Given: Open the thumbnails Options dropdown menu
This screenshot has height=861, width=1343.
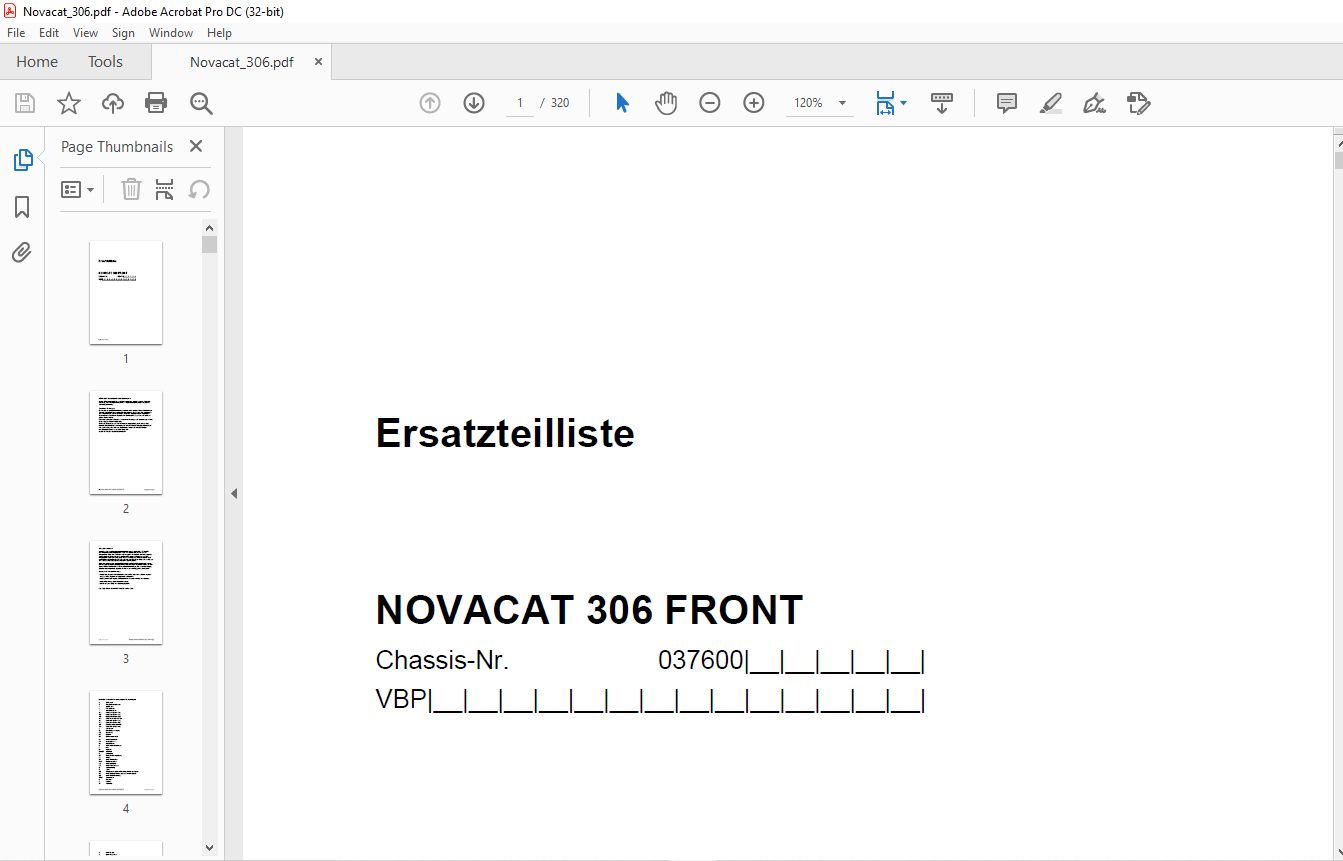Looking at the screenshot, I should [x=77, y=189].
